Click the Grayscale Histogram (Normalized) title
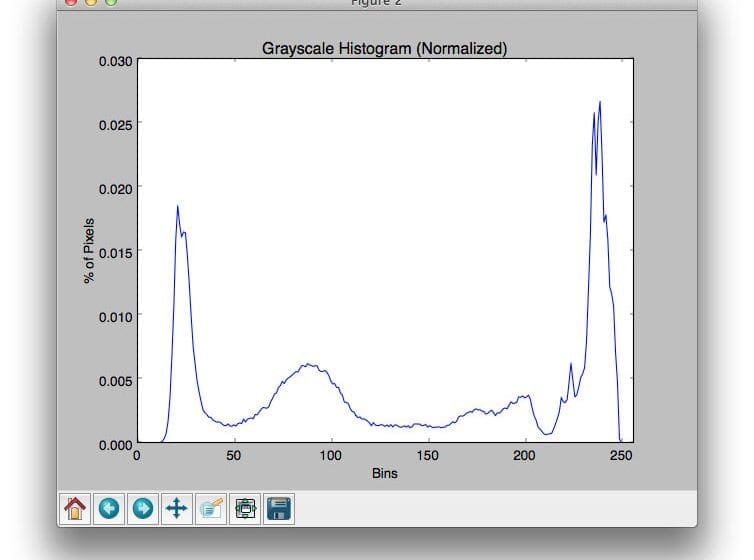Screen dimensions: 754x560 coord(385,48)
